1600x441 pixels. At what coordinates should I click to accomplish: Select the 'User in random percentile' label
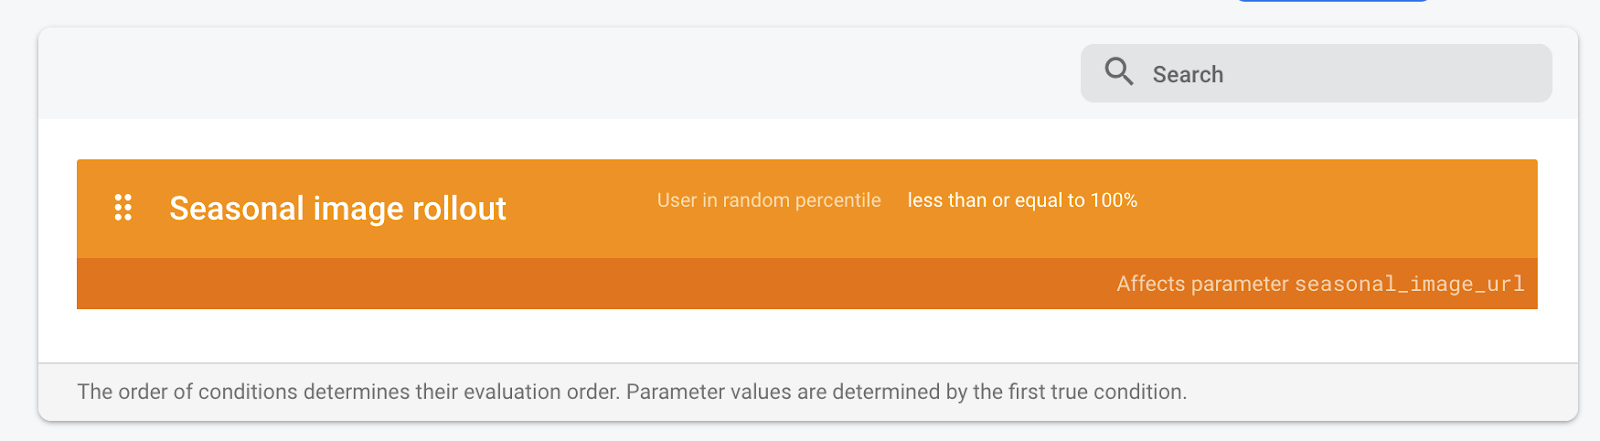point(768,201)
